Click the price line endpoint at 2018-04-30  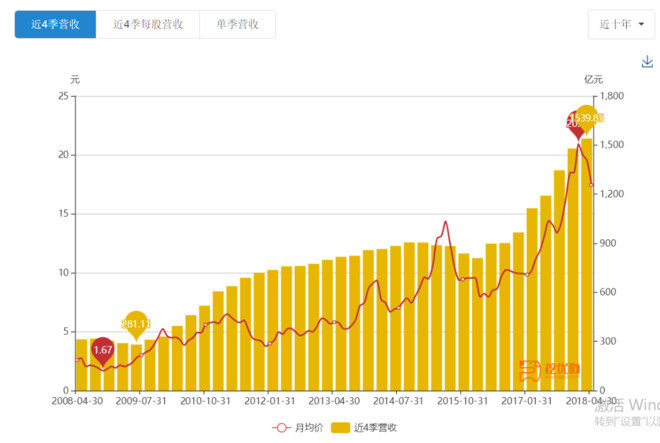[x=591, y=185]
